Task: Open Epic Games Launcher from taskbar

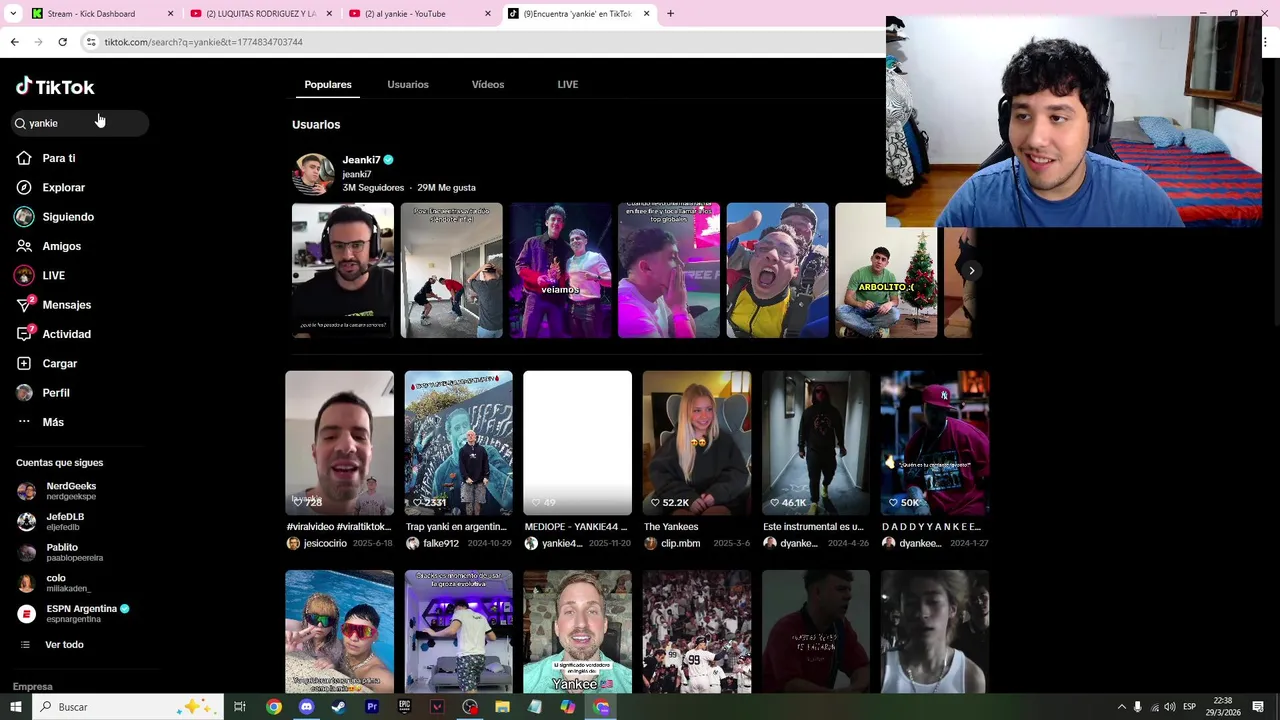Action: click(x=404, y=707)
